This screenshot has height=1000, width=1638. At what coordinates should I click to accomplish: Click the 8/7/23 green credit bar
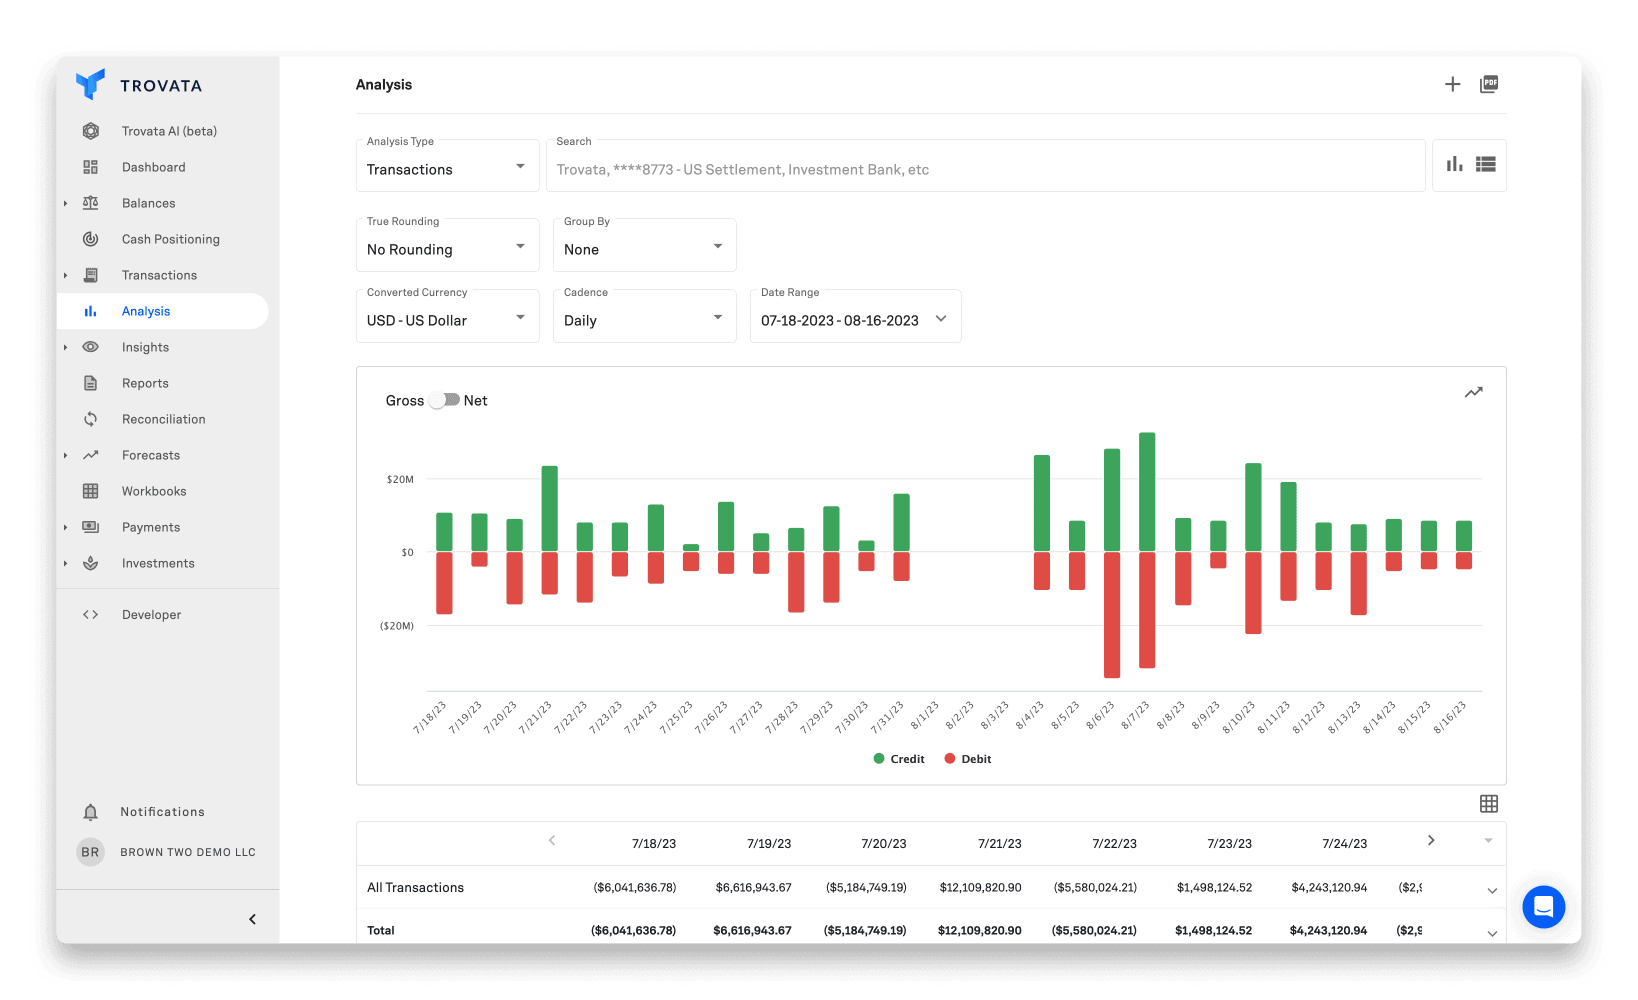click(1147, 492)
